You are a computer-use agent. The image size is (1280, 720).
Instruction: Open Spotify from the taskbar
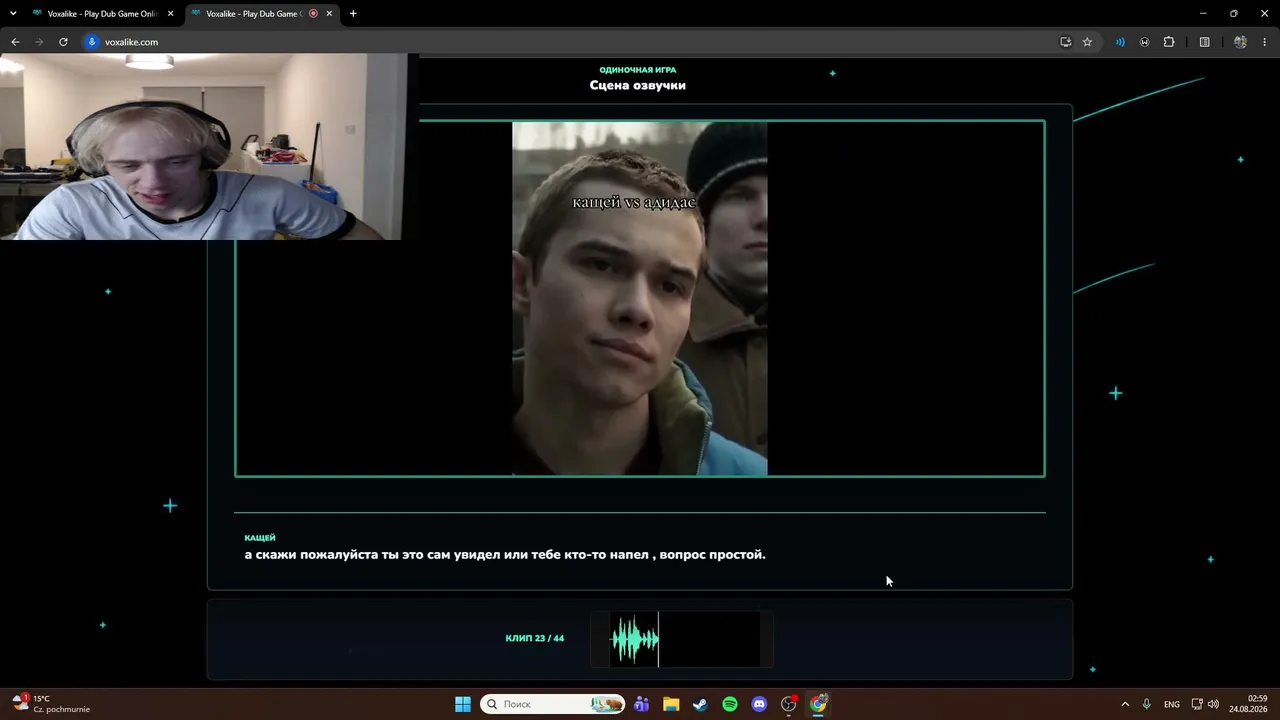730,704
